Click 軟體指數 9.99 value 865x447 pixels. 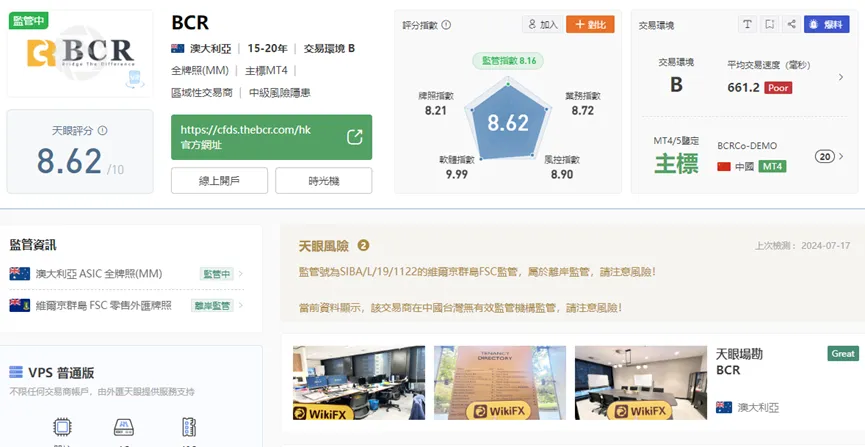(x=457, y=174)
